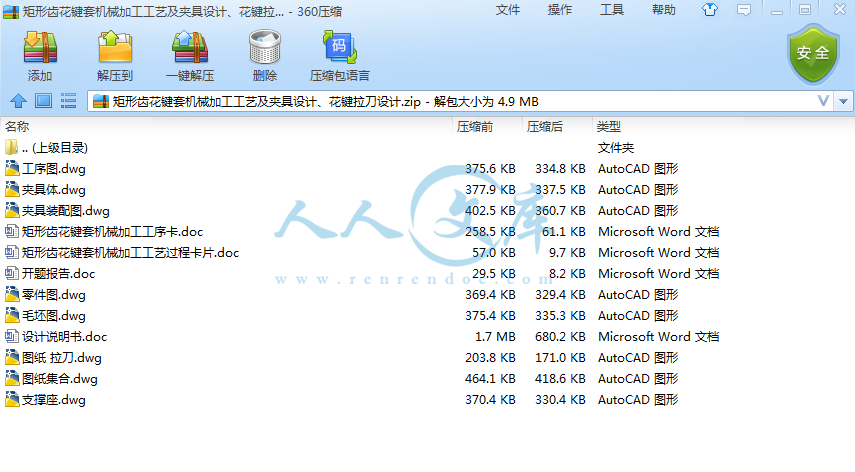Click the 夹具体.dwg file icon

click(12, 190)
